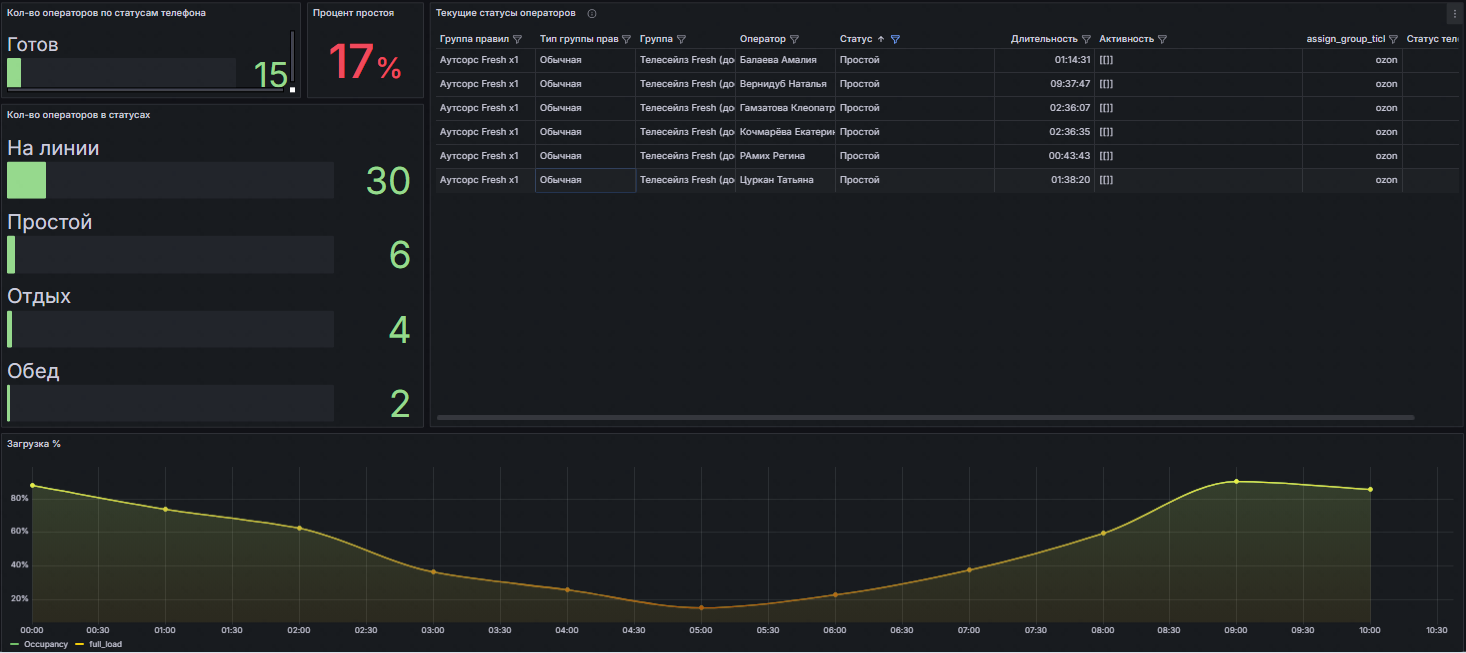Viewport: 1466px width, 653px height.
Task: Click operator cell Кочмарёва Екатерин
Action: [x=785, y=132]
